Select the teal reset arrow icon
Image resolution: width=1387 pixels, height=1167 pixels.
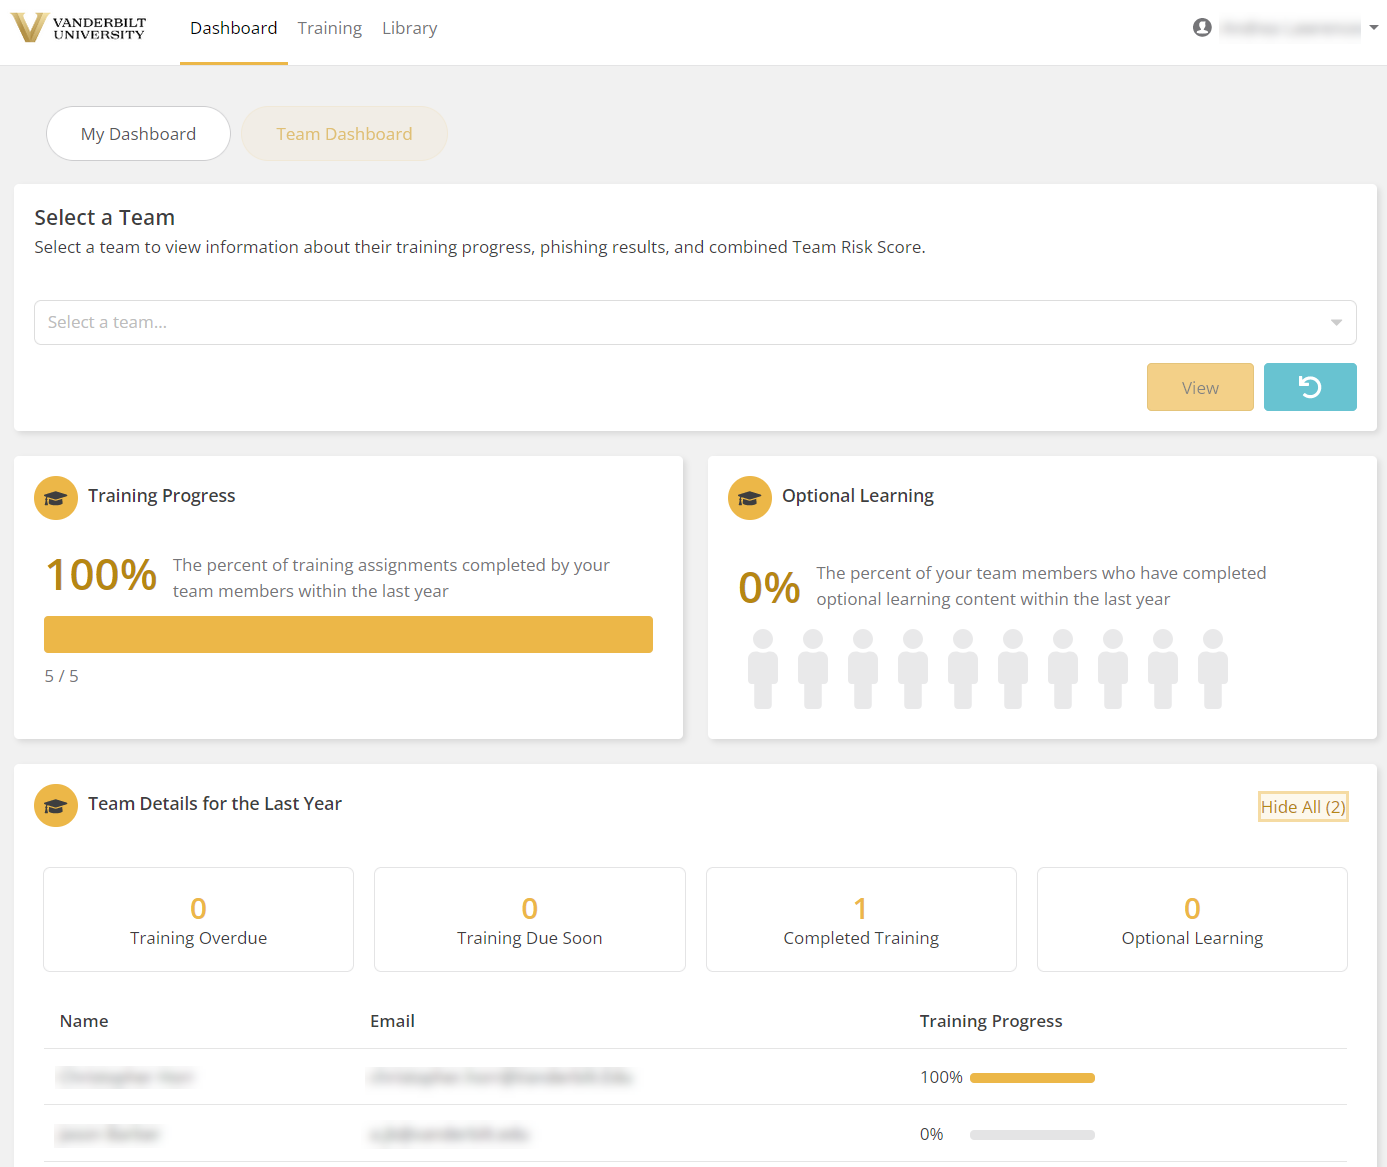coord(1310,387)
